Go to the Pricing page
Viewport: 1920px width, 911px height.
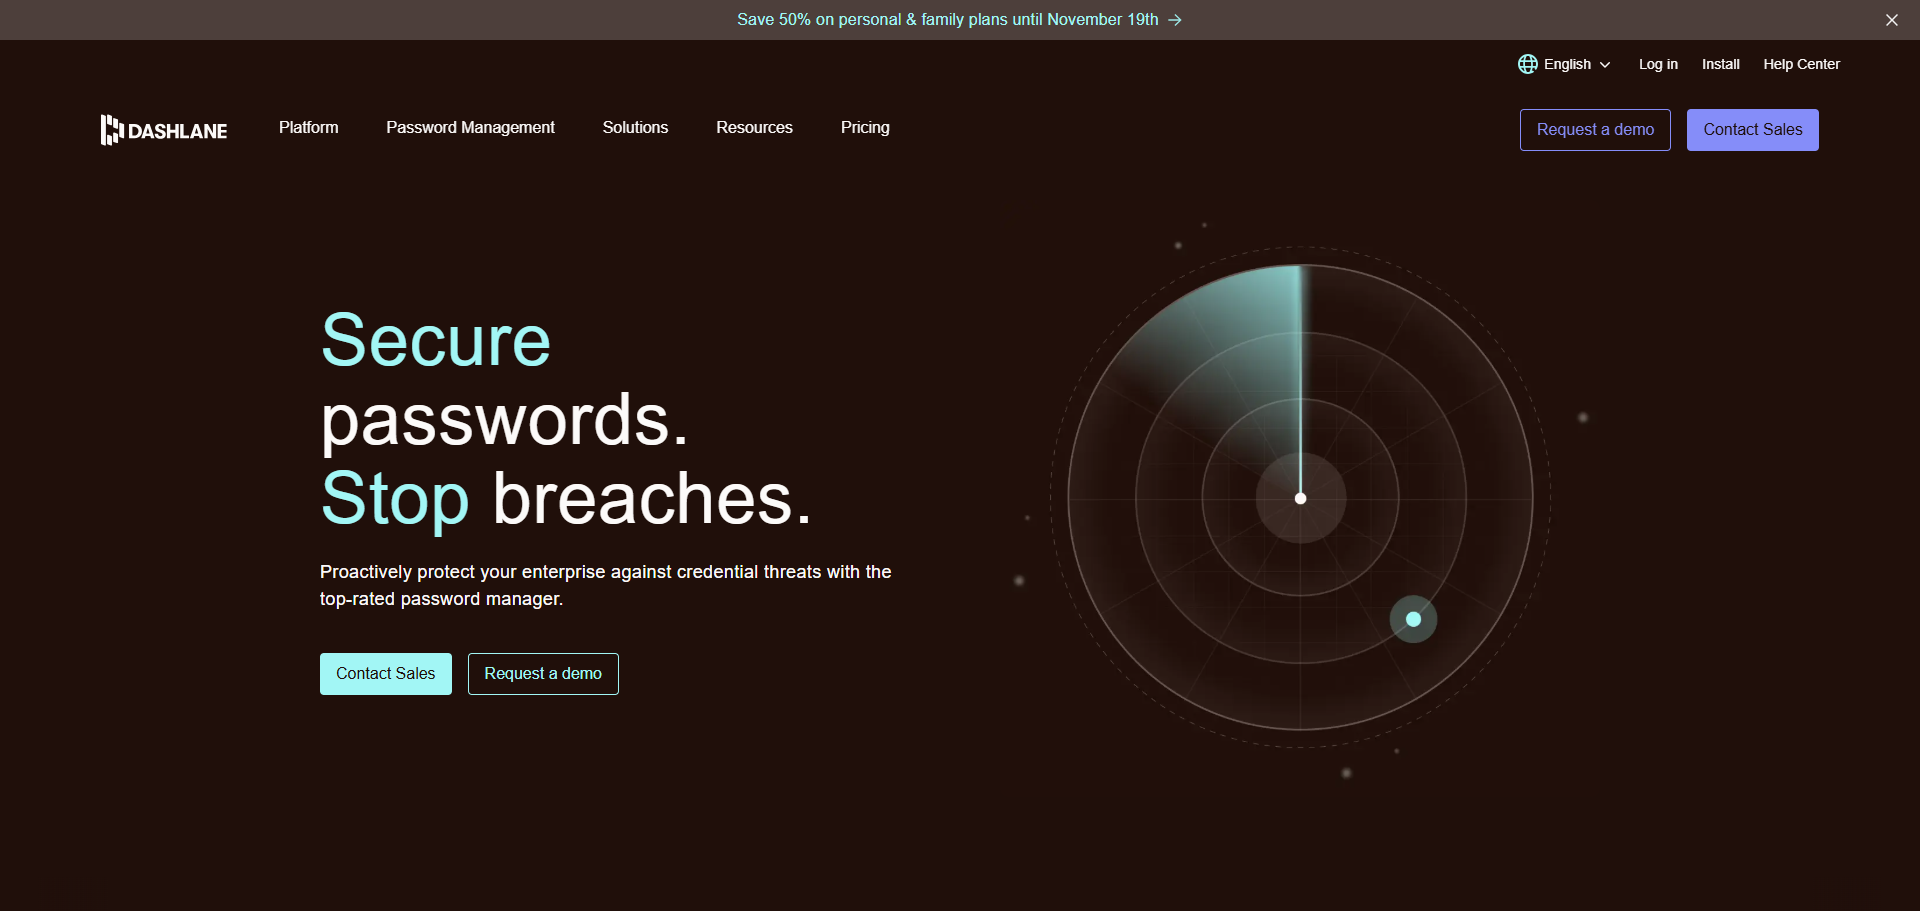864,128
